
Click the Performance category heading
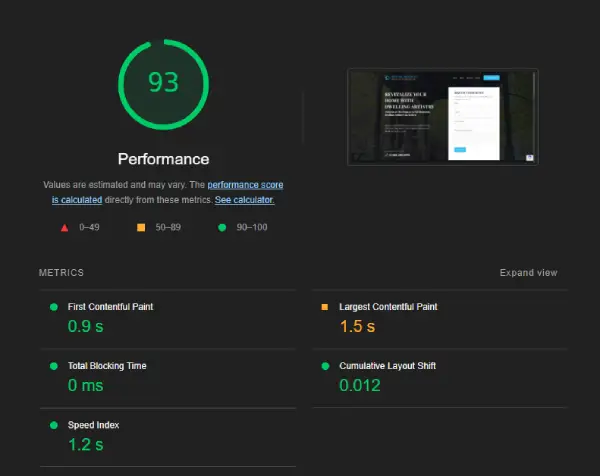pyautogui.click(x=164, y=159)
